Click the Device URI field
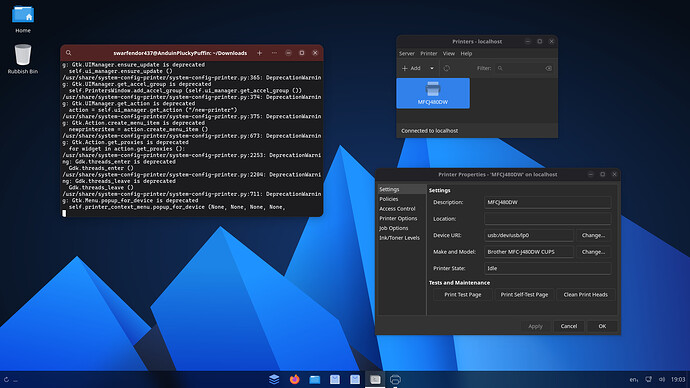690x388 pixels. pos(529,235)
